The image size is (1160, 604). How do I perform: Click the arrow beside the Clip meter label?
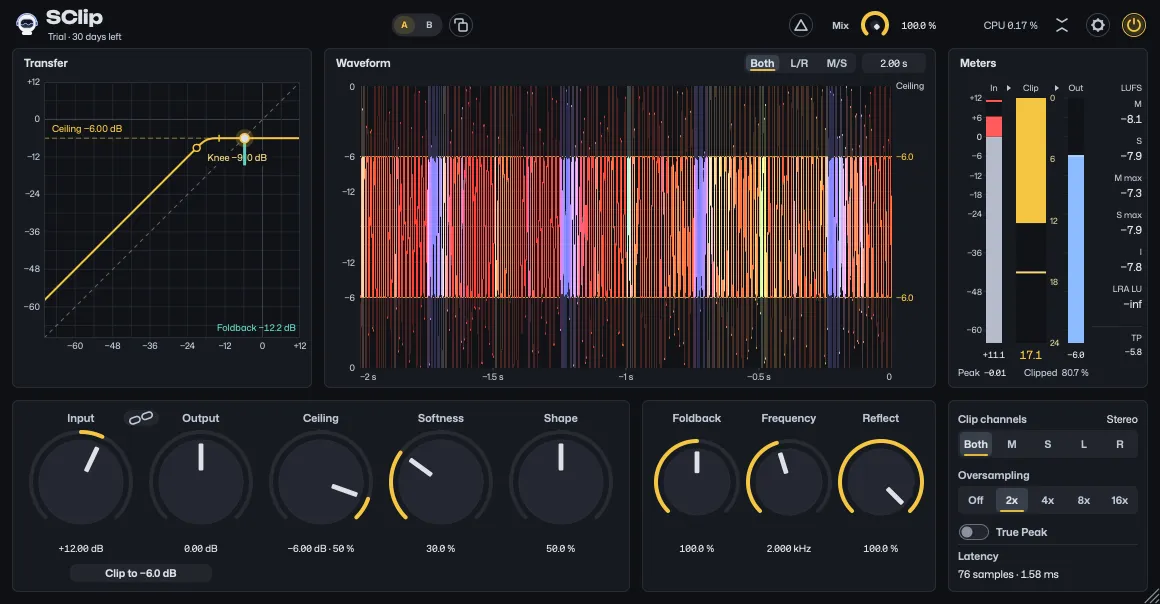[x=1056, y=88]
